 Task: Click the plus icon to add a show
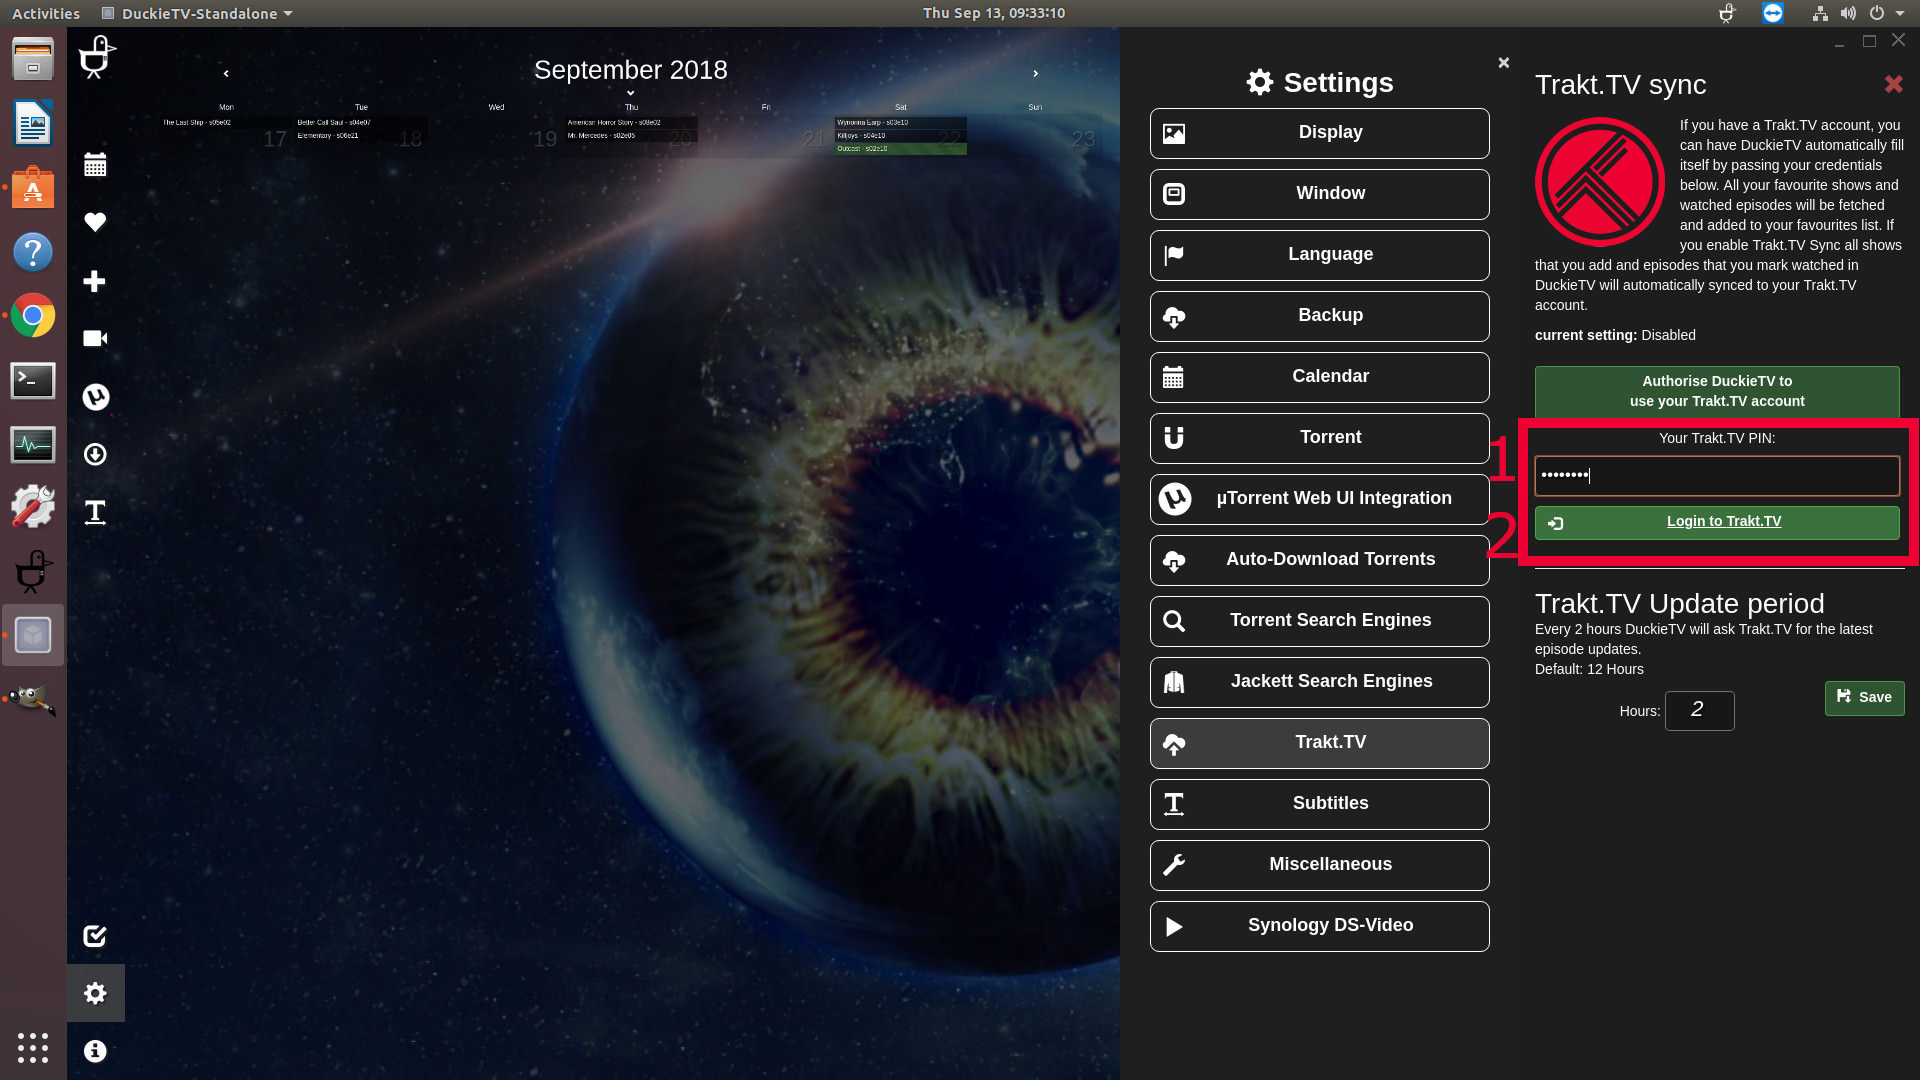[x=95, y=281]
